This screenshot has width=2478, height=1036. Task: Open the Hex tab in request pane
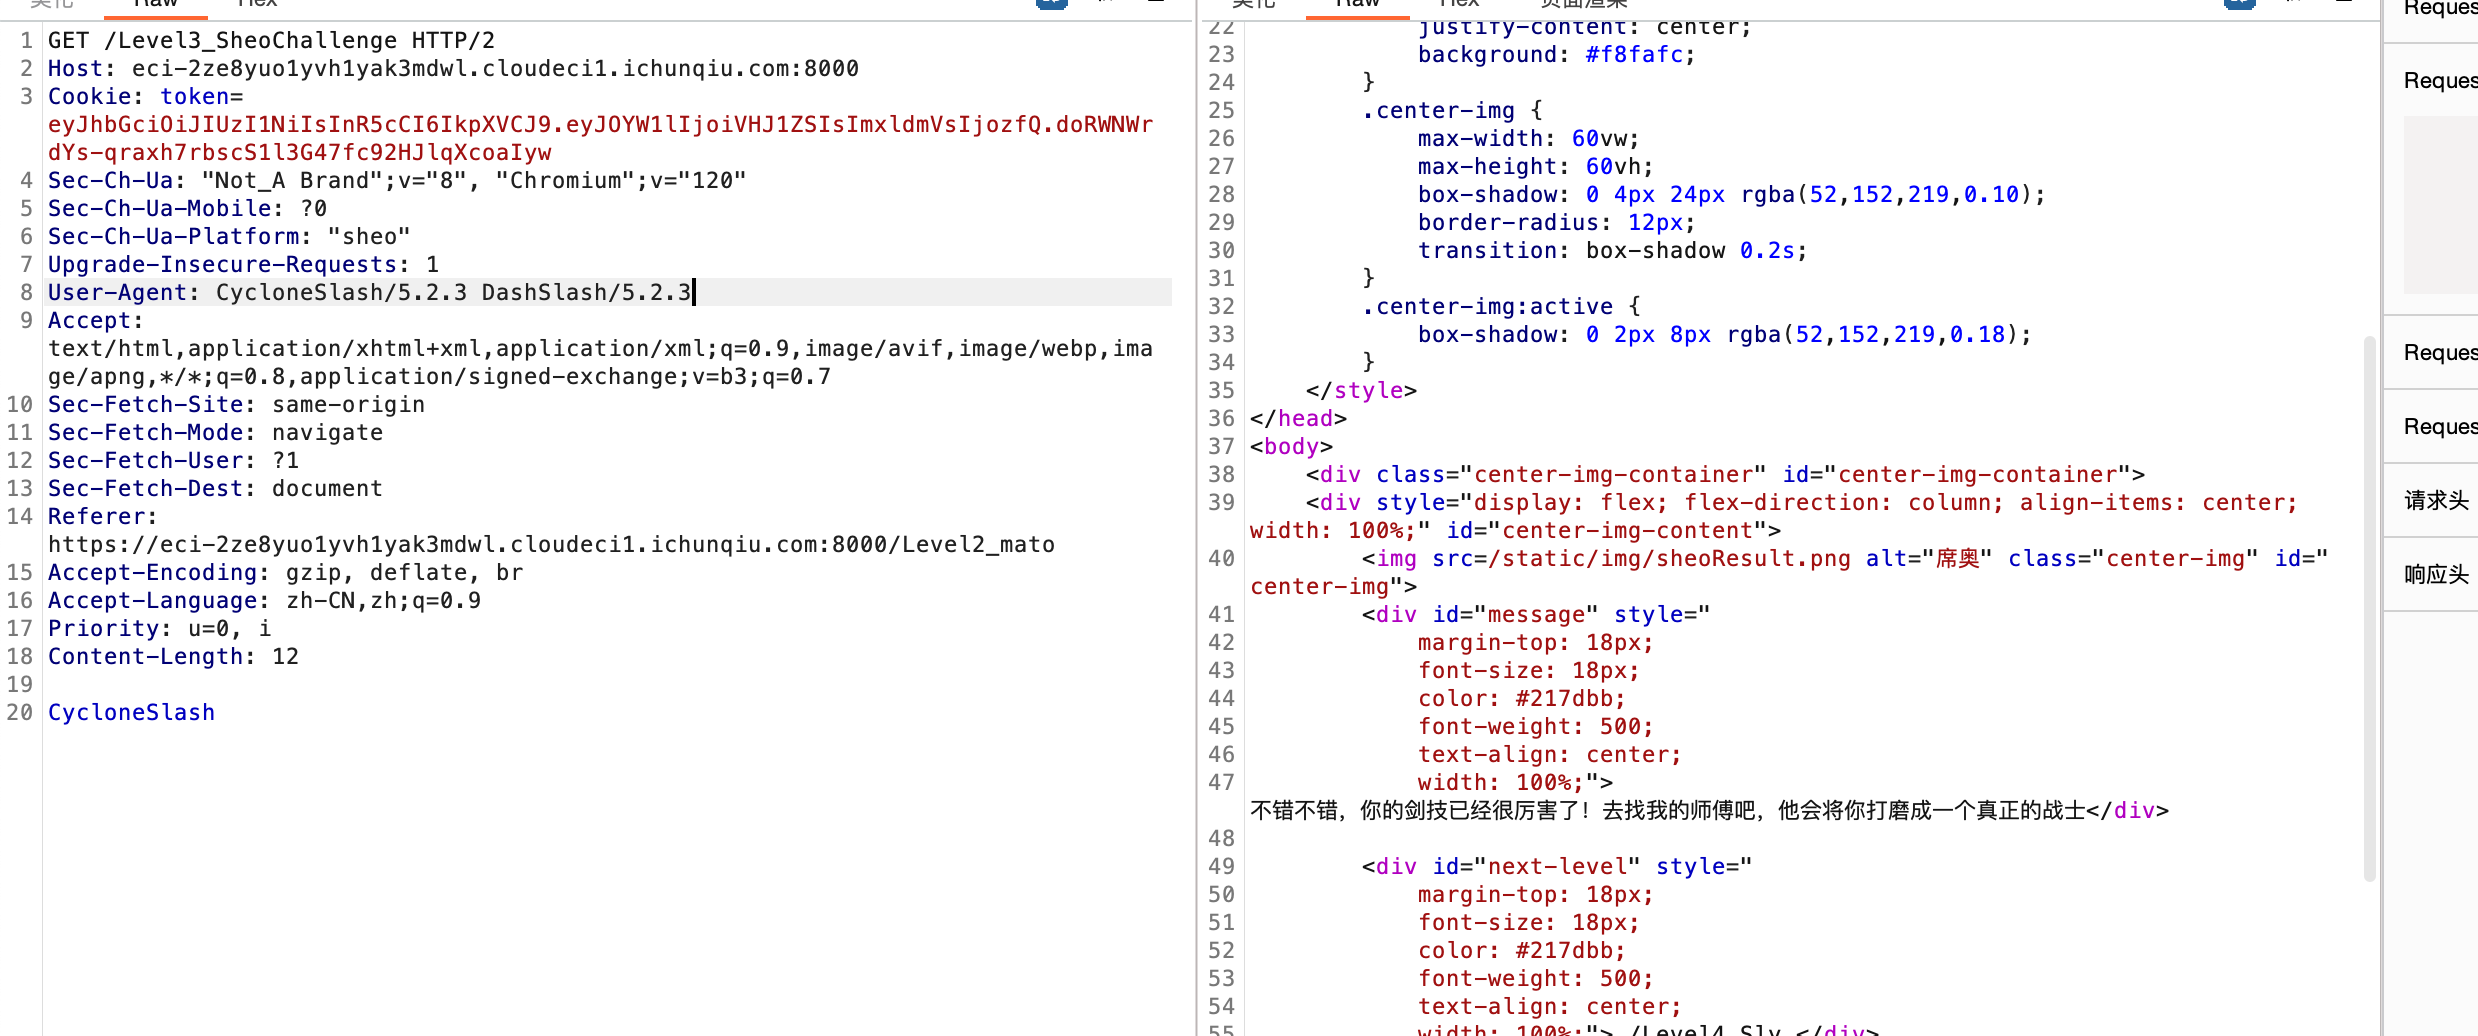coord(257,4)
